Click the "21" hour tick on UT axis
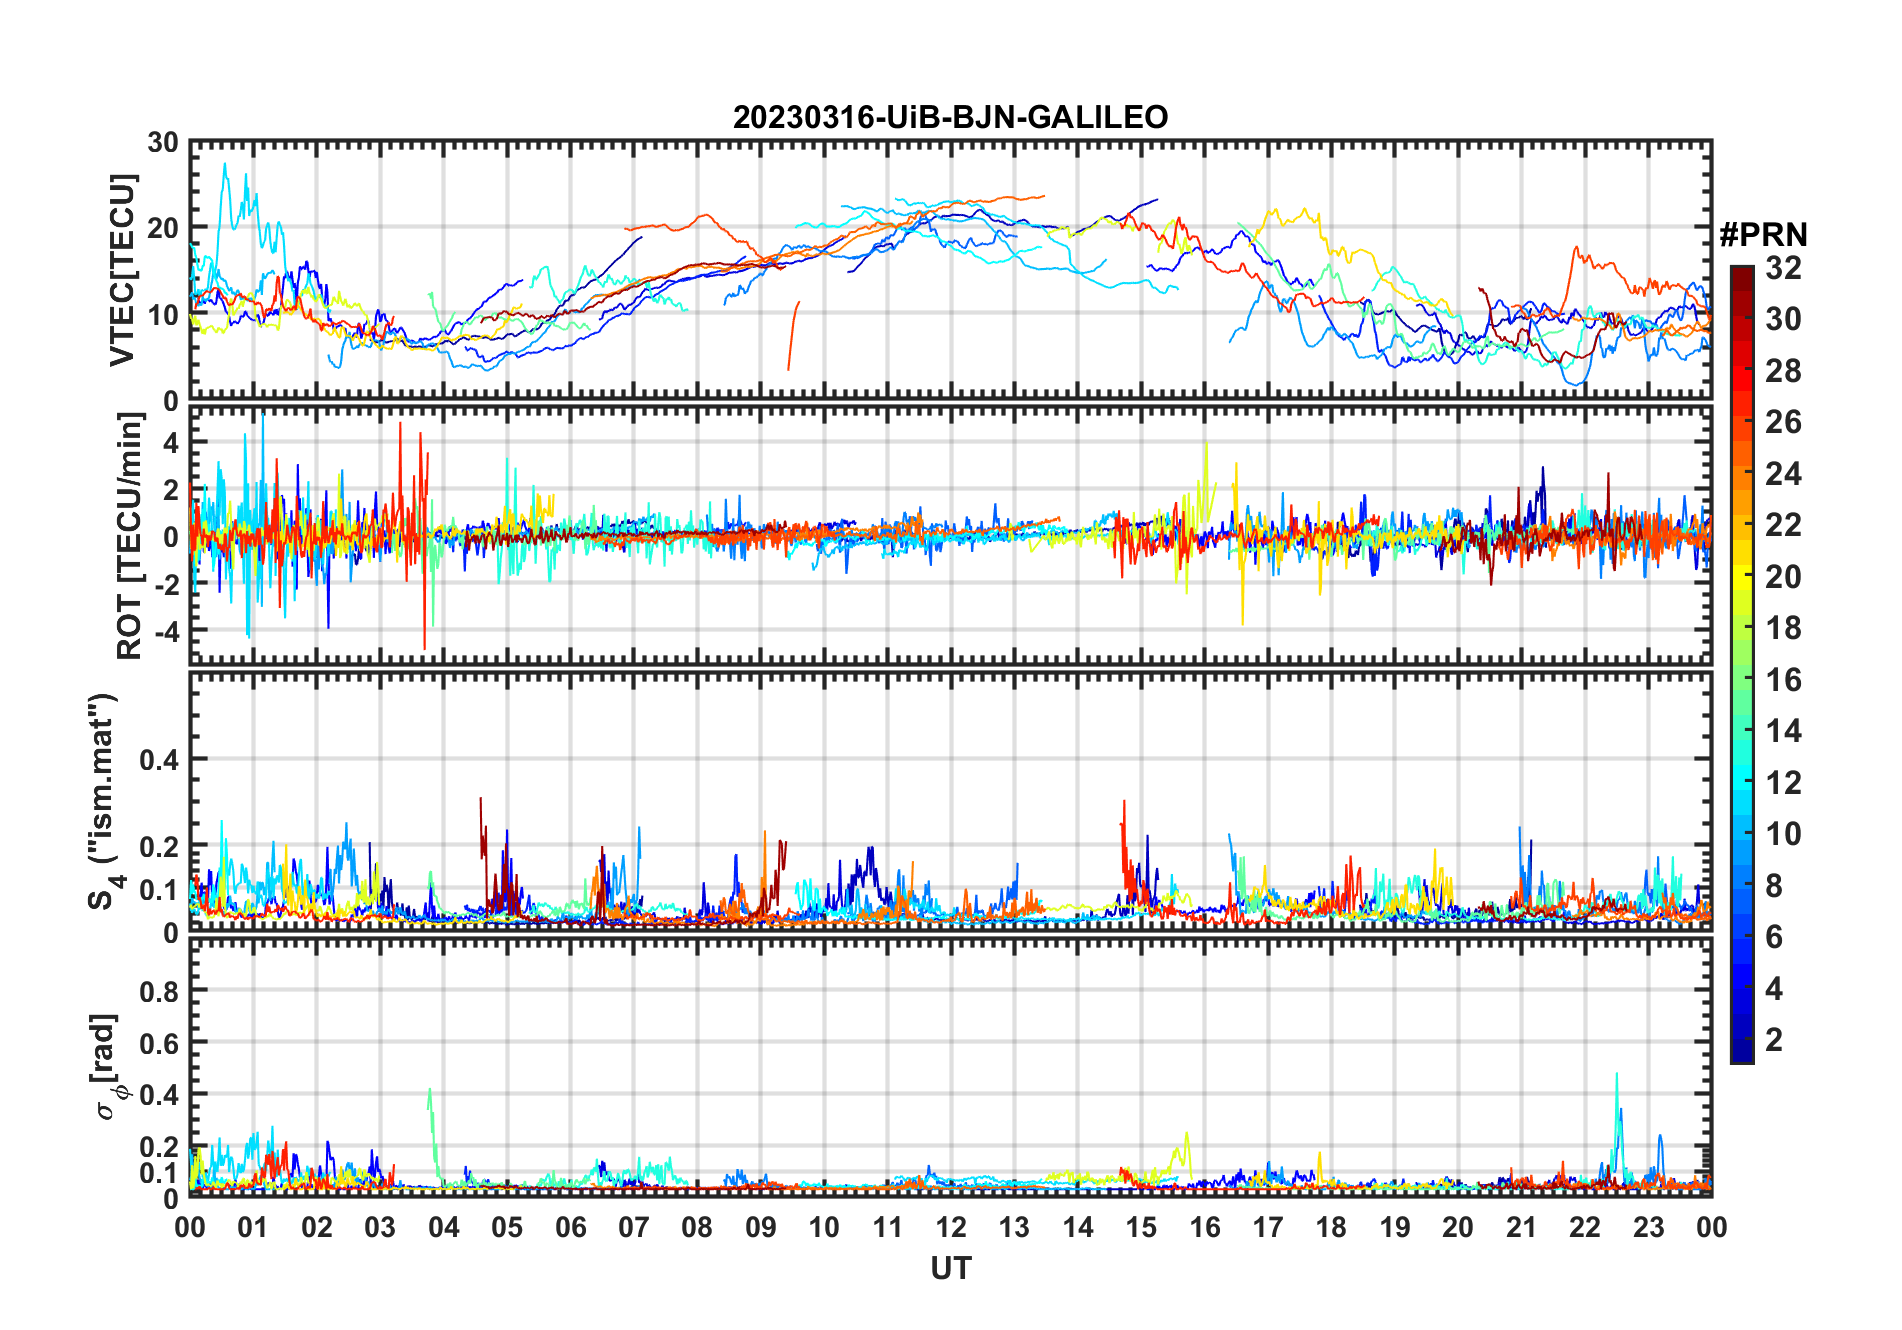This screenshot has width=1902, height=1330. click(x=1522, y=1227)
